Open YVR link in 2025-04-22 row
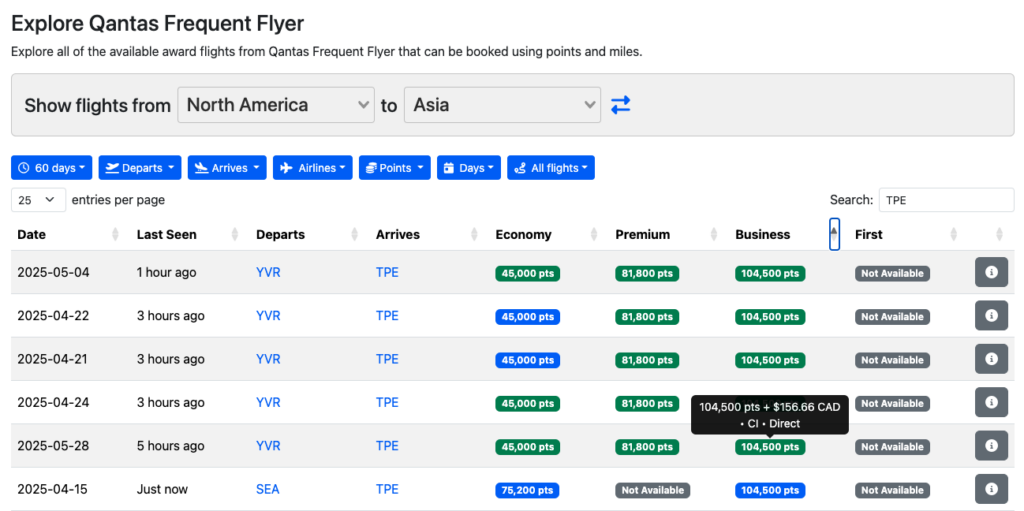Image resolution: width=1024 pixels, height=511 pixels. point(268,316)
